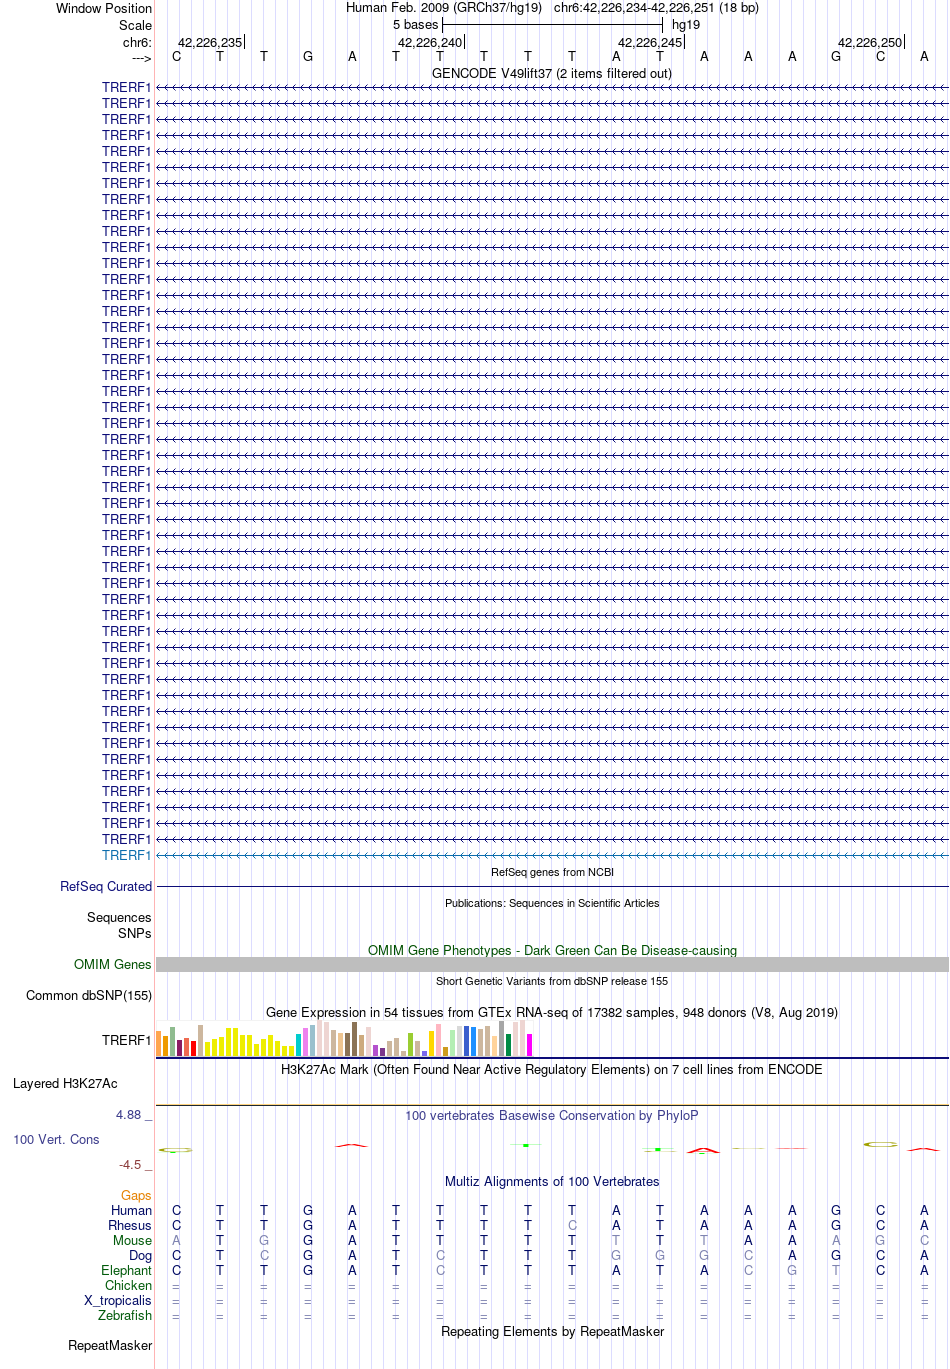The width and height of the screenshot is (950, 1369).
Task: Click the hg19 assembly label by scale
Action: [686, 24]
